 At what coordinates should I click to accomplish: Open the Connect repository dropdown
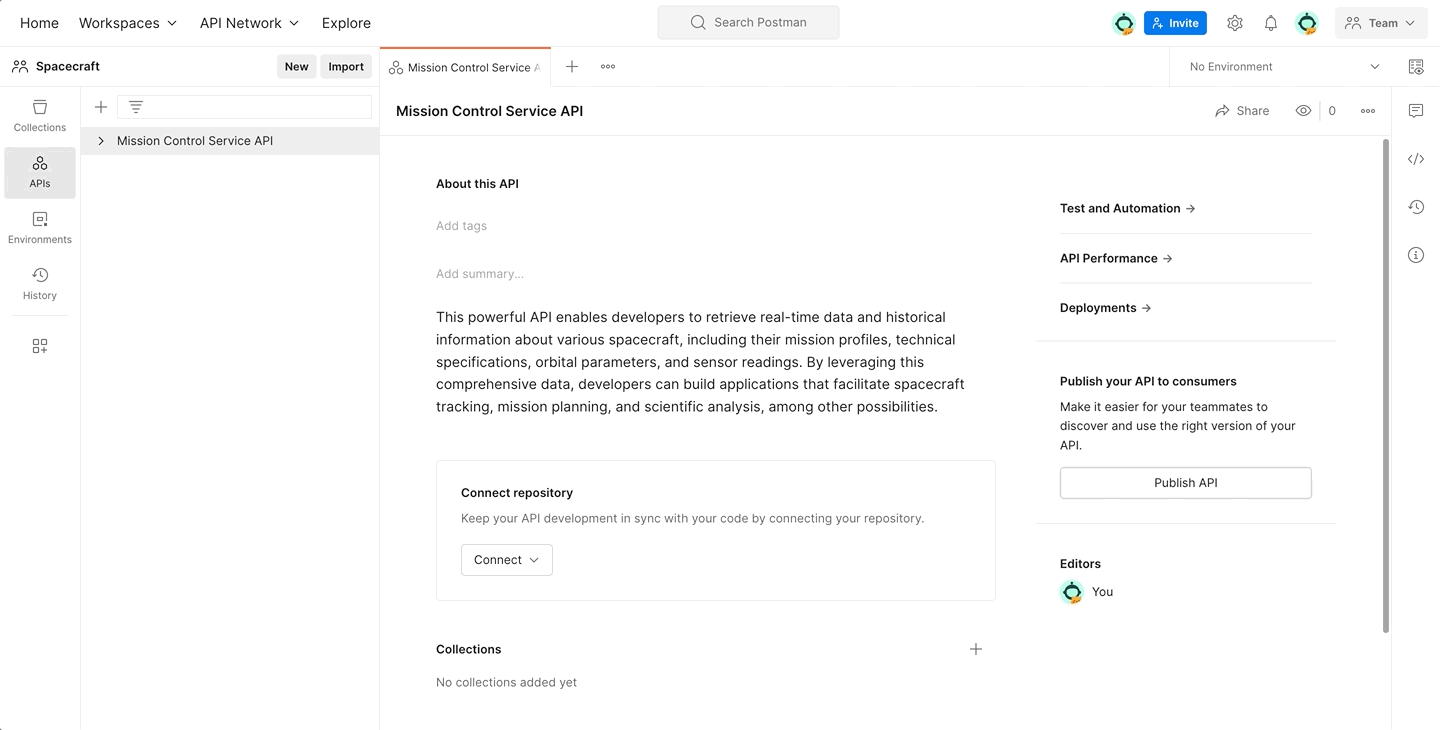(506, 560)
